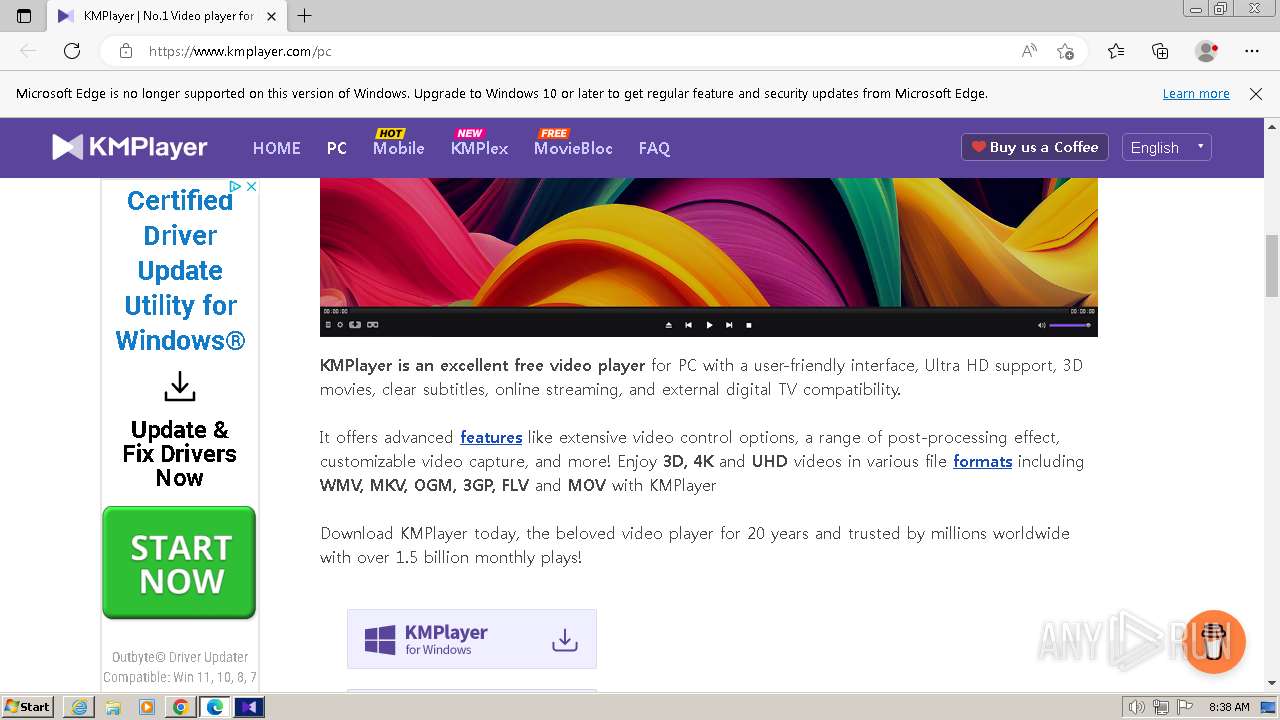
Task: Launch Internet Explorer from taskbar
Action: point(79,707)
